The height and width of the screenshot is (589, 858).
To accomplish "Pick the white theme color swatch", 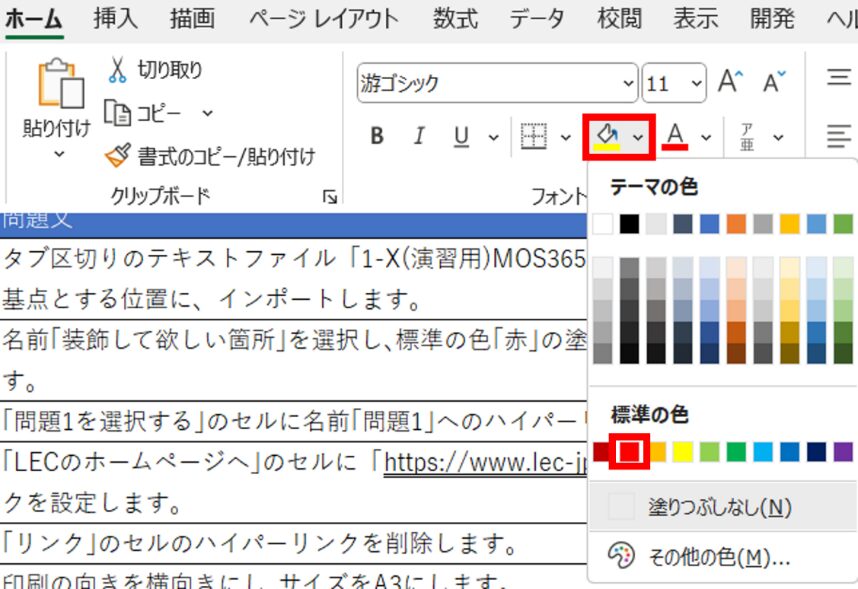I will click(602, 224).
